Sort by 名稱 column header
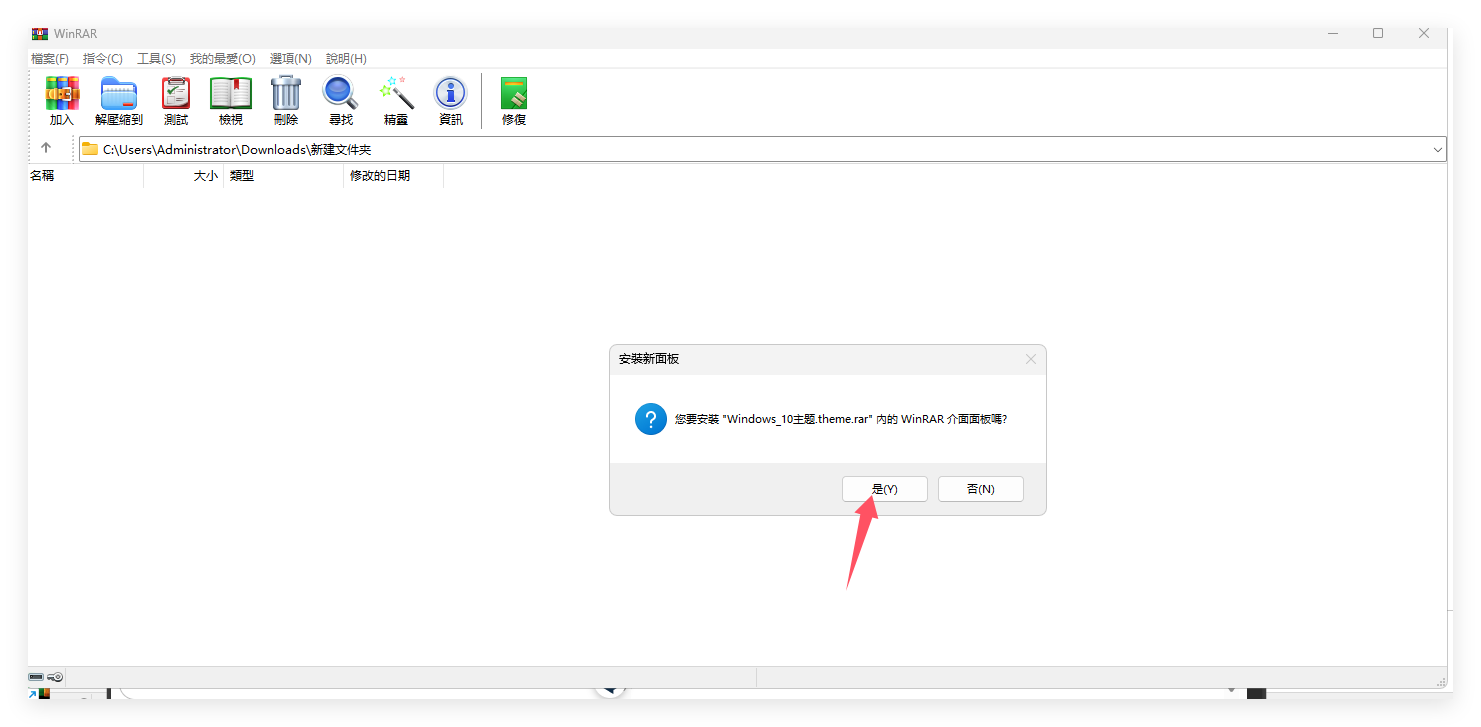 tap(86, 176)
